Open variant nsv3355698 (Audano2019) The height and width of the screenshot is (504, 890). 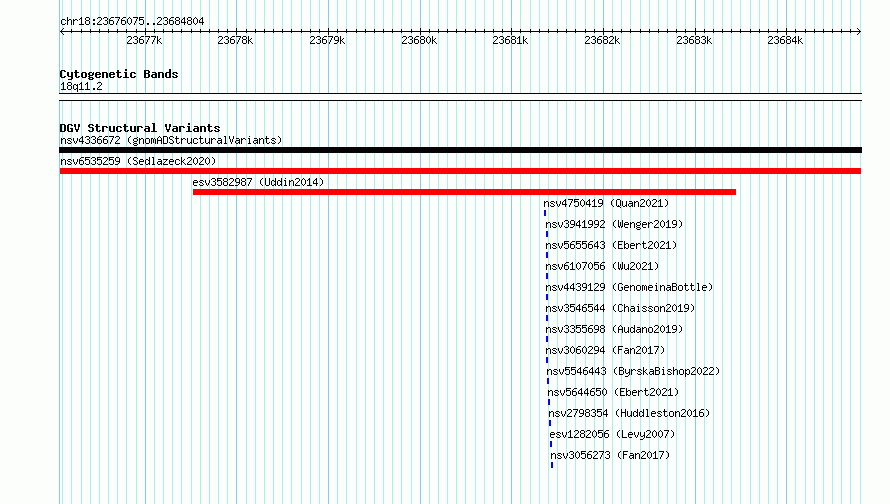(x=614, y=329)
